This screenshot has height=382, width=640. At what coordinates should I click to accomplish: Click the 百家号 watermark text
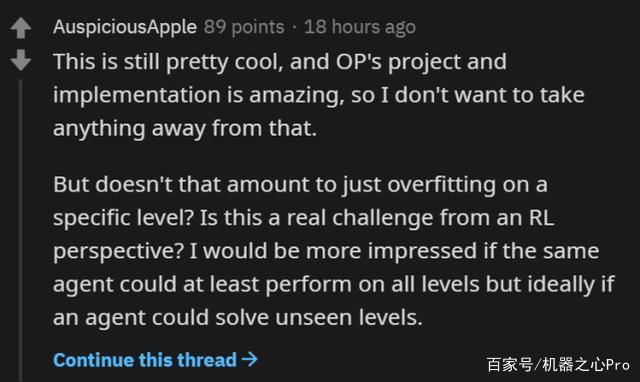click(509, 364)
